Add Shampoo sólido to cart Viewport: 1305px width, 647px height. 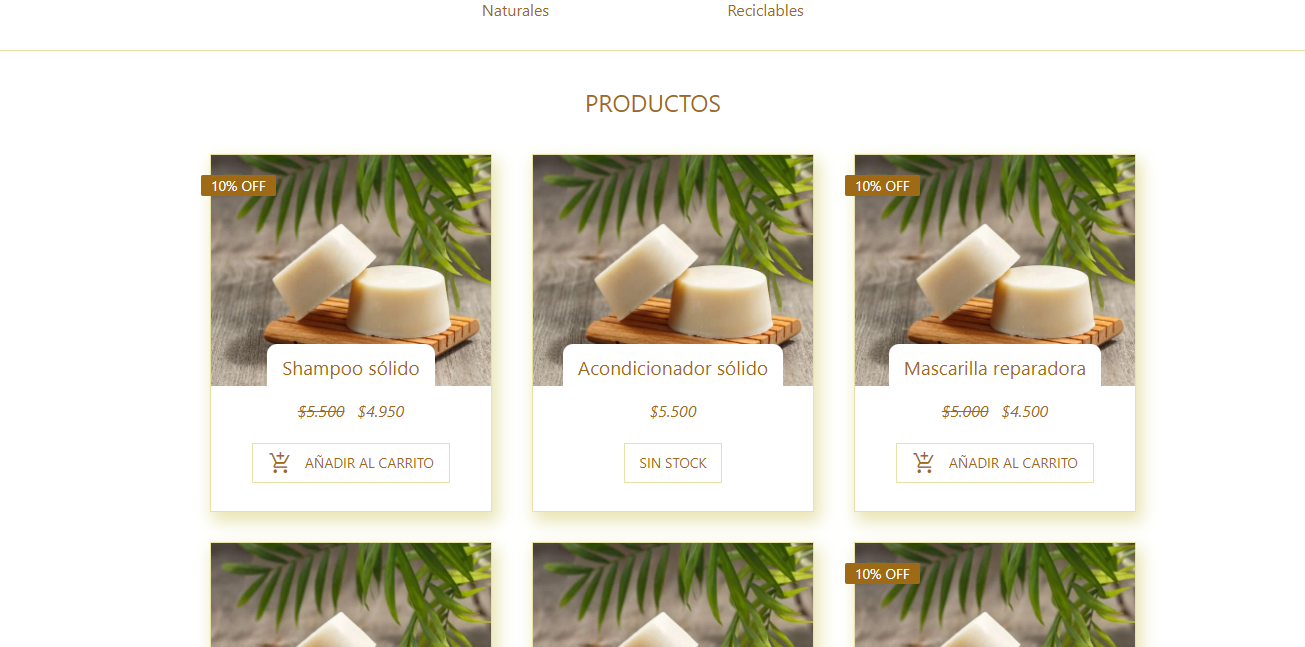(351, 463)
